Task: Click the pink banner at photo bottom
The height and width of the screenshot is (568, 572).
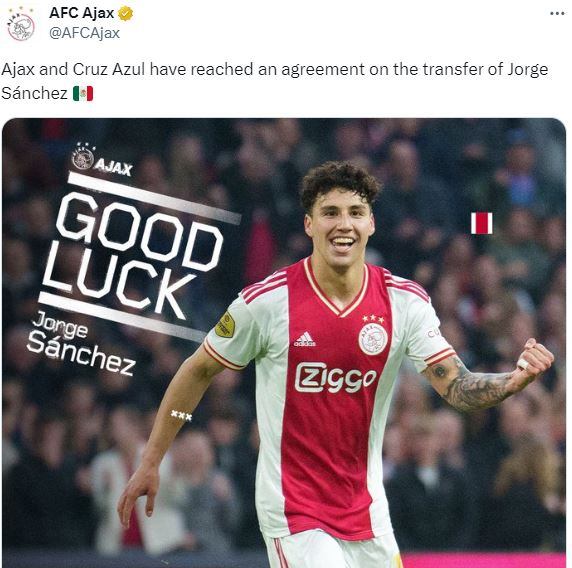Action: [x=484, y=560]
